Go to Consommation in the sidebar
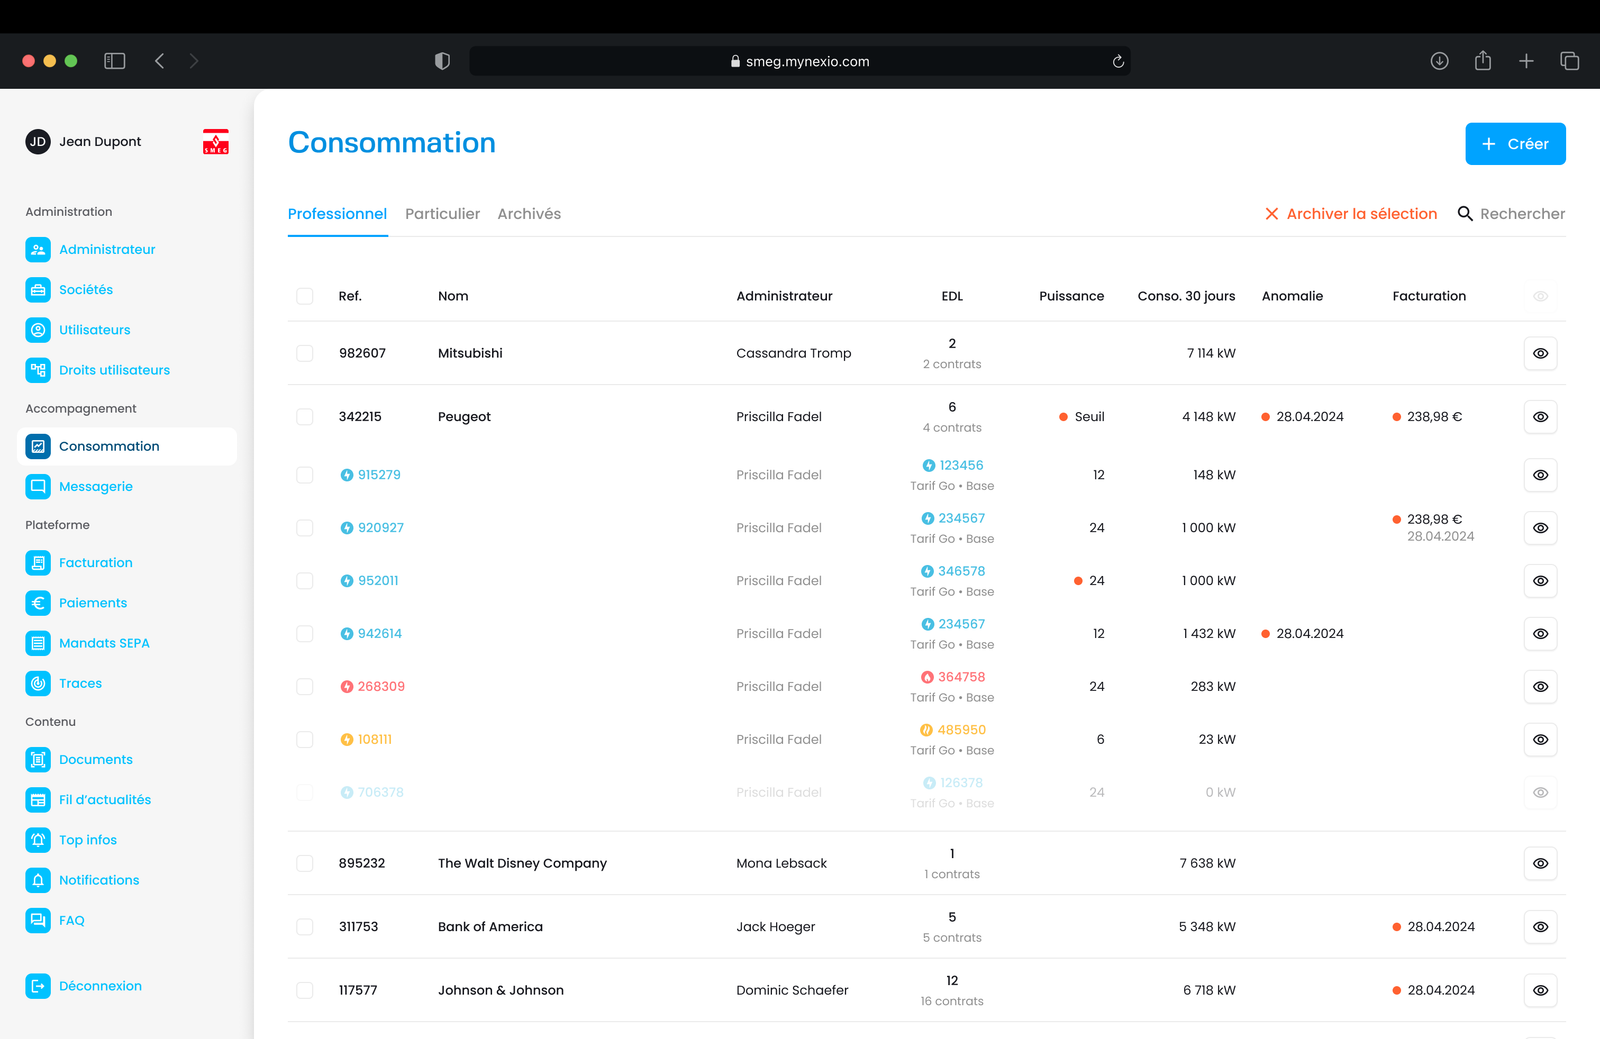 [x=127, y=446]
